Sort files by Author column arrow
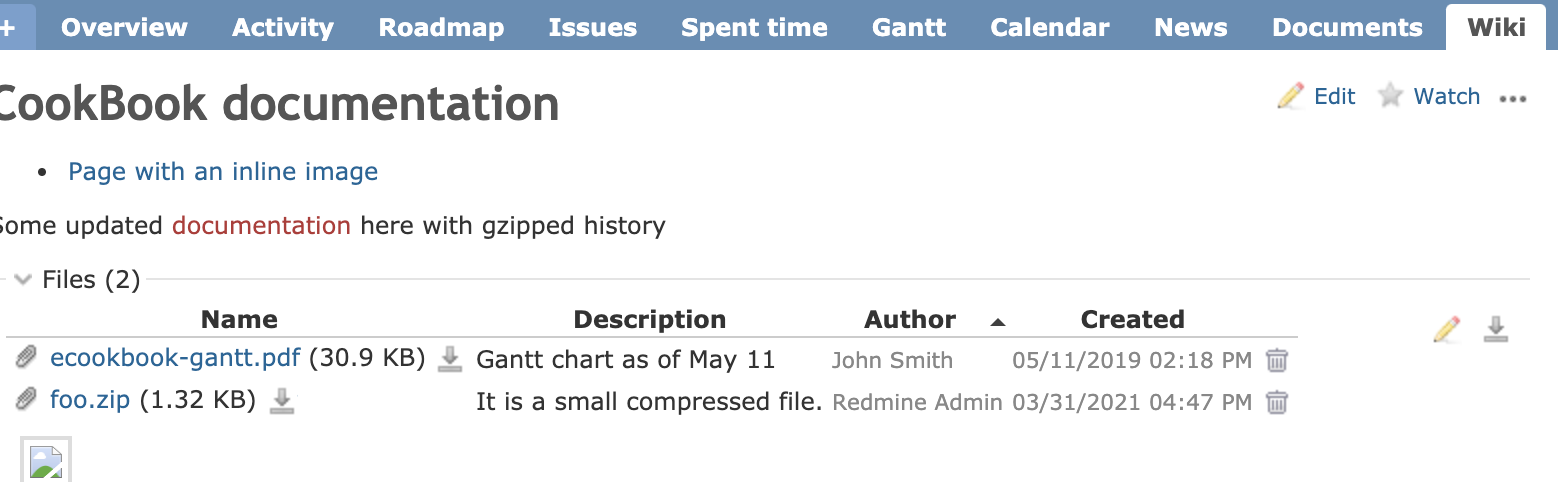Viewport: 1558px width, 482px height. click(997, 321)
